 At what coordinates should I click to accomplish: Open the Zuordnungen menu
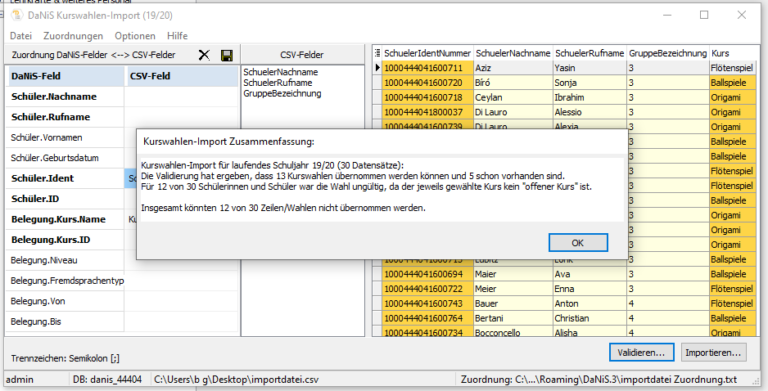73,36
